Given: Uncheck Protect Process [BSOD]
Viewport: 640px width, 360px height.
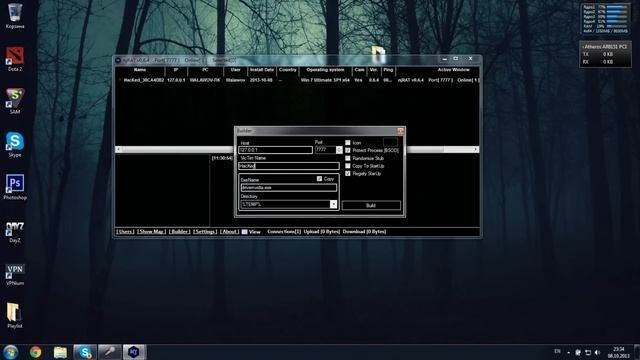Looking at the screenshot, I should pyautogui.click(x=348, y=150).
